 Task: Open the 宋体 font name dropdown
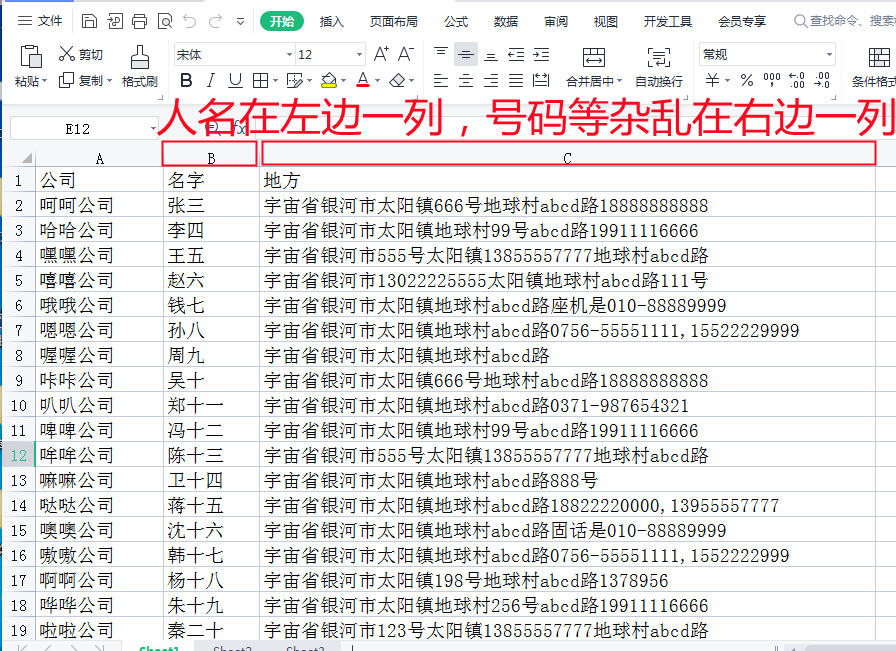click(287, 52)
